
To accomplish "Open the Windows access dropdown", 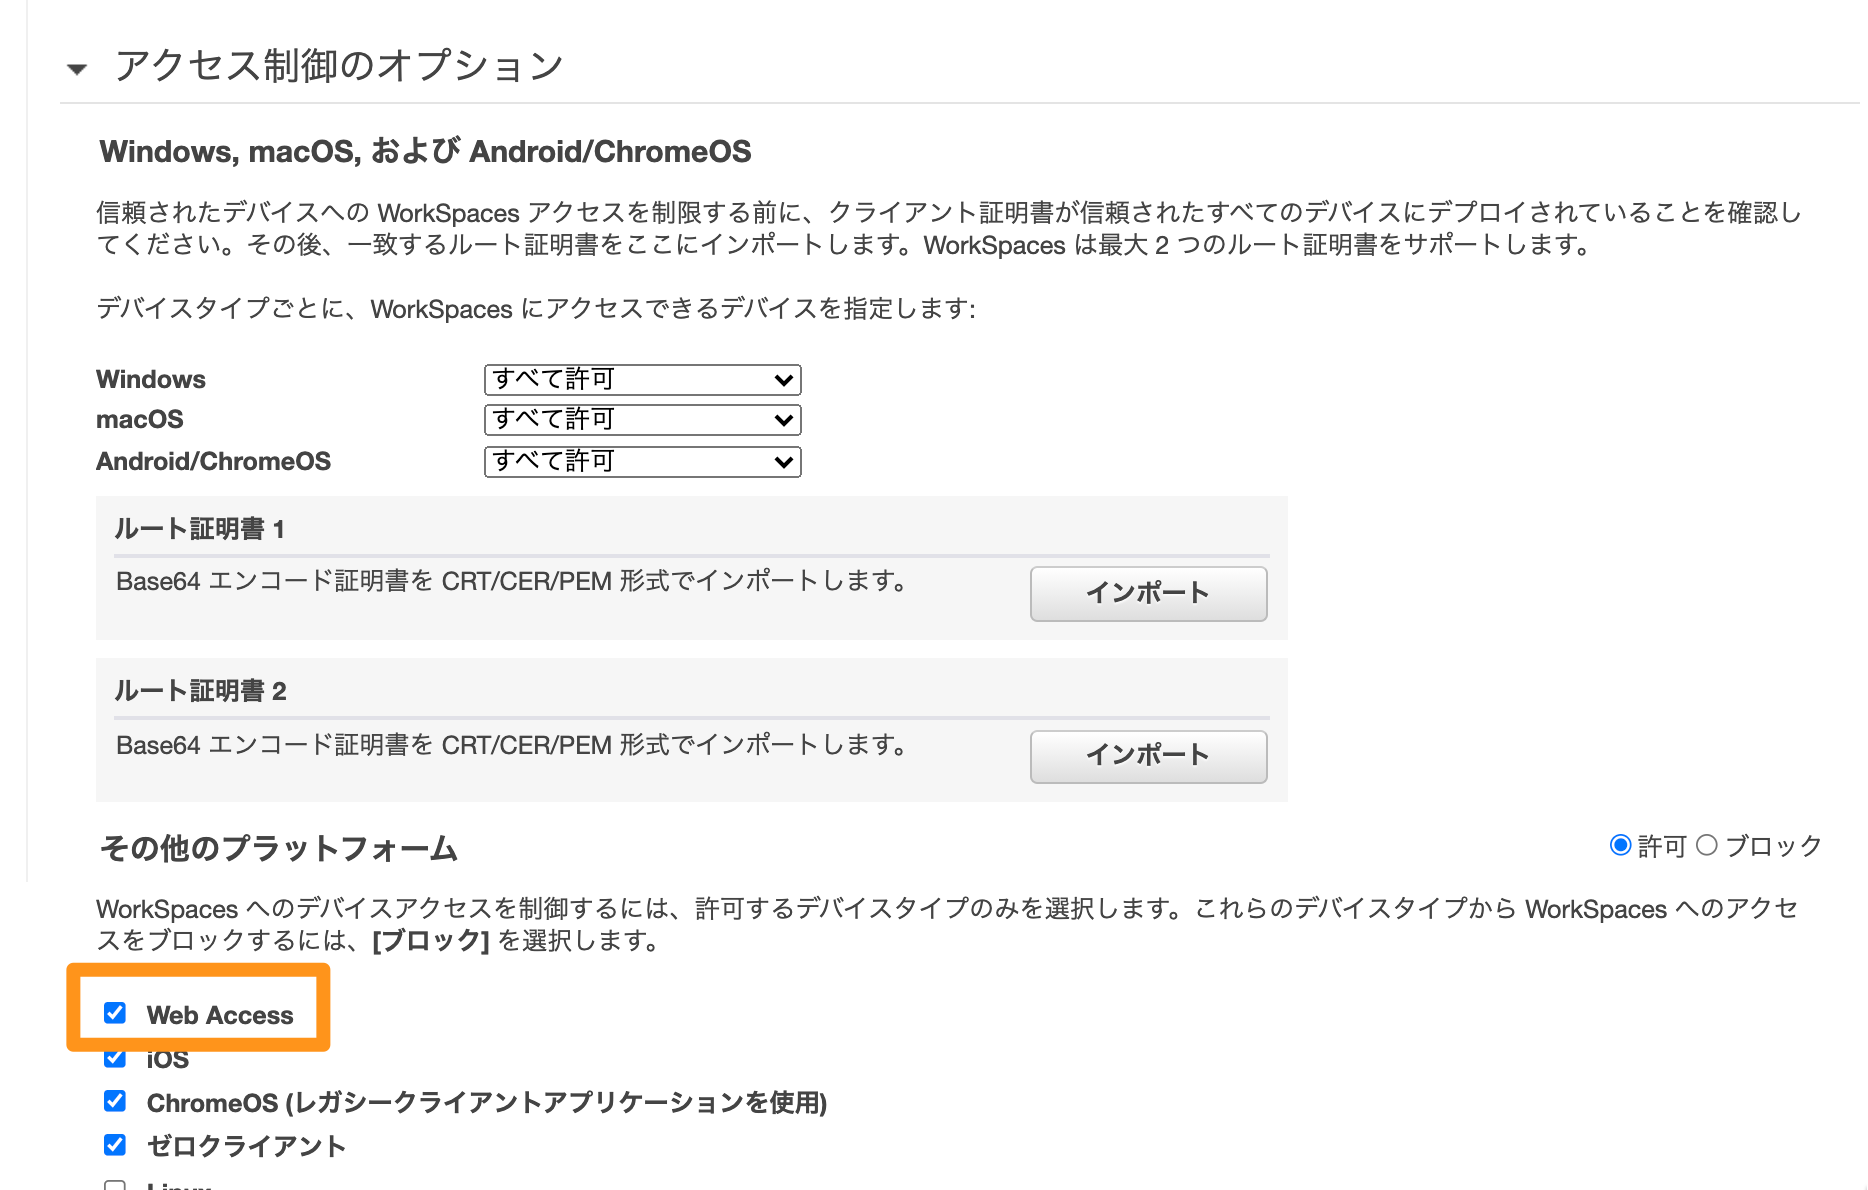I will 642,380.
